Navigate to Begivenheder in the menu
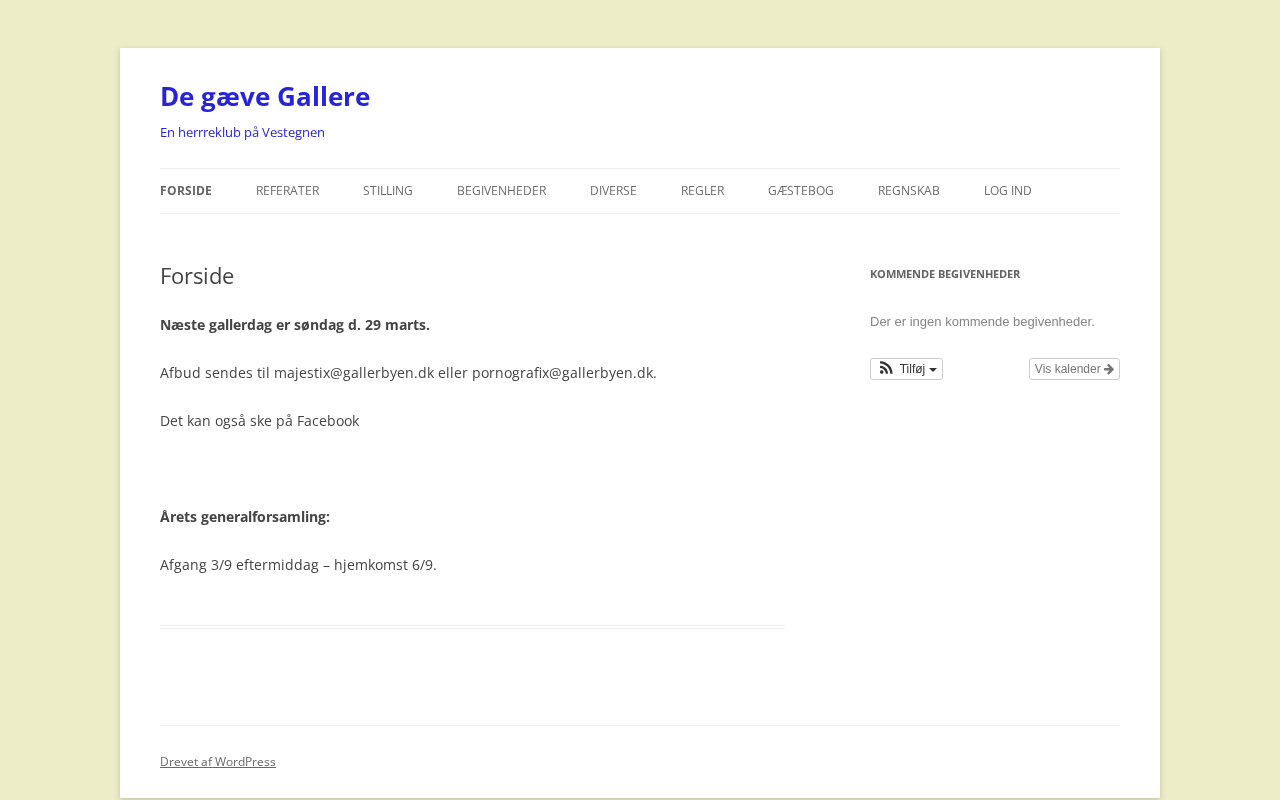This screenshot has height=800, width=1280. [501, 191]
